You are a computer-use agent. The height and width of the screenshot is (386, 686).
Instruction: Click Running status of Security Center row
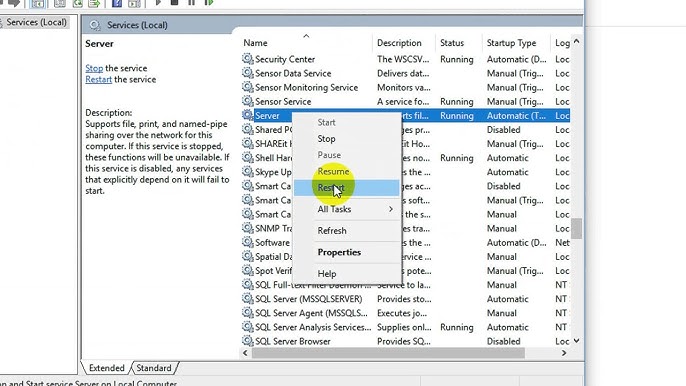pyautogui.click(x=457, y=59)
